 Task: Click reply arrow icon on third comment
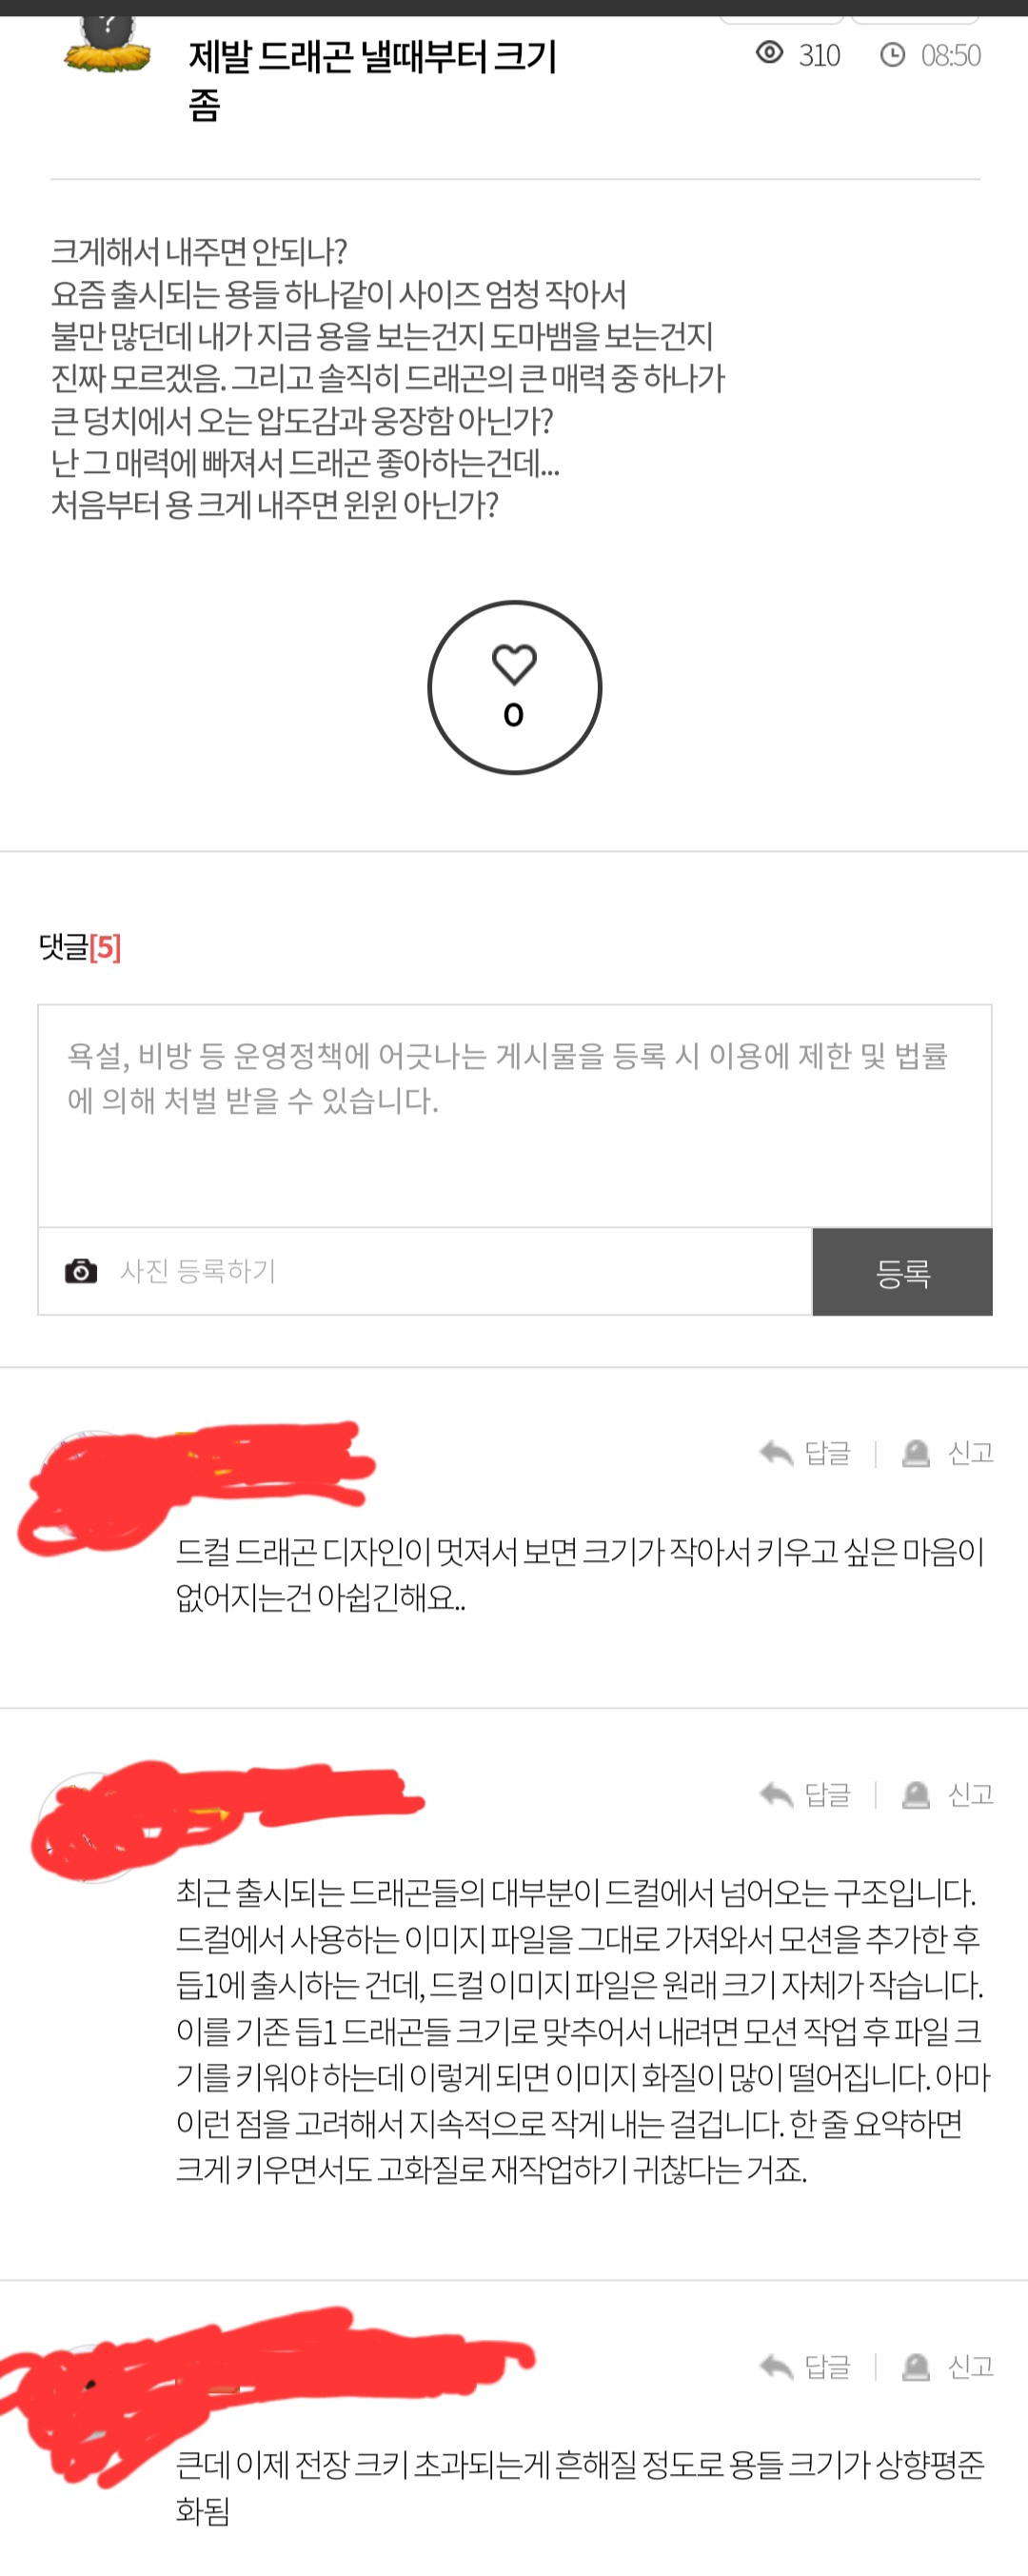click(x=776, y=2367)
